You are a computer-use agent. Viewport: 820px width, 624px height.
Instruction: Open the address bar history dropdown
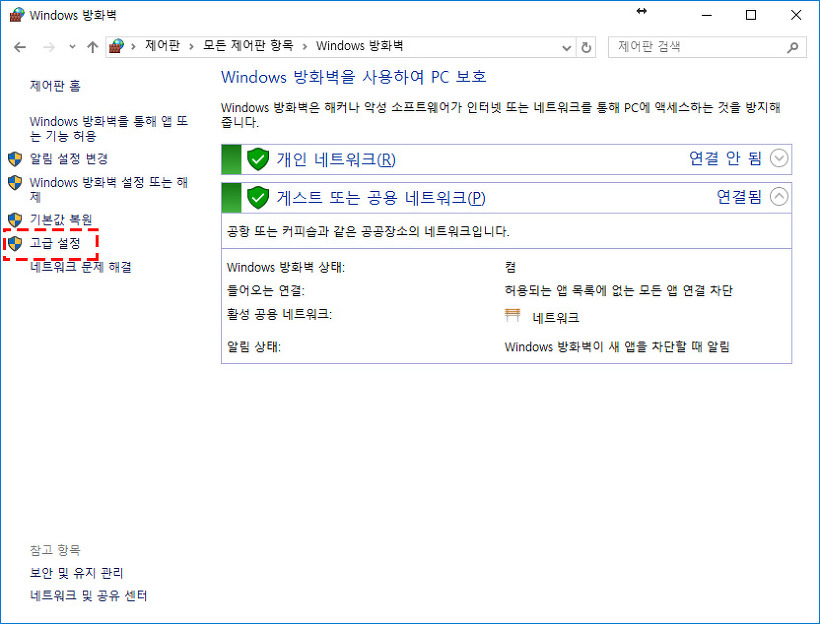coord(566,48)
